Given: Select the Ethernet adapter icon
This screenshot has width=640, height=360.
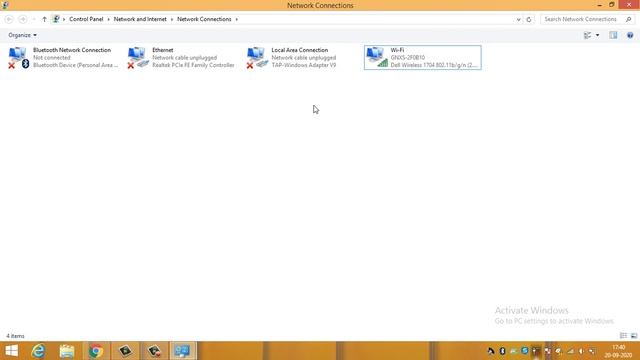Looking at the screenshot, I should [138, 58].
